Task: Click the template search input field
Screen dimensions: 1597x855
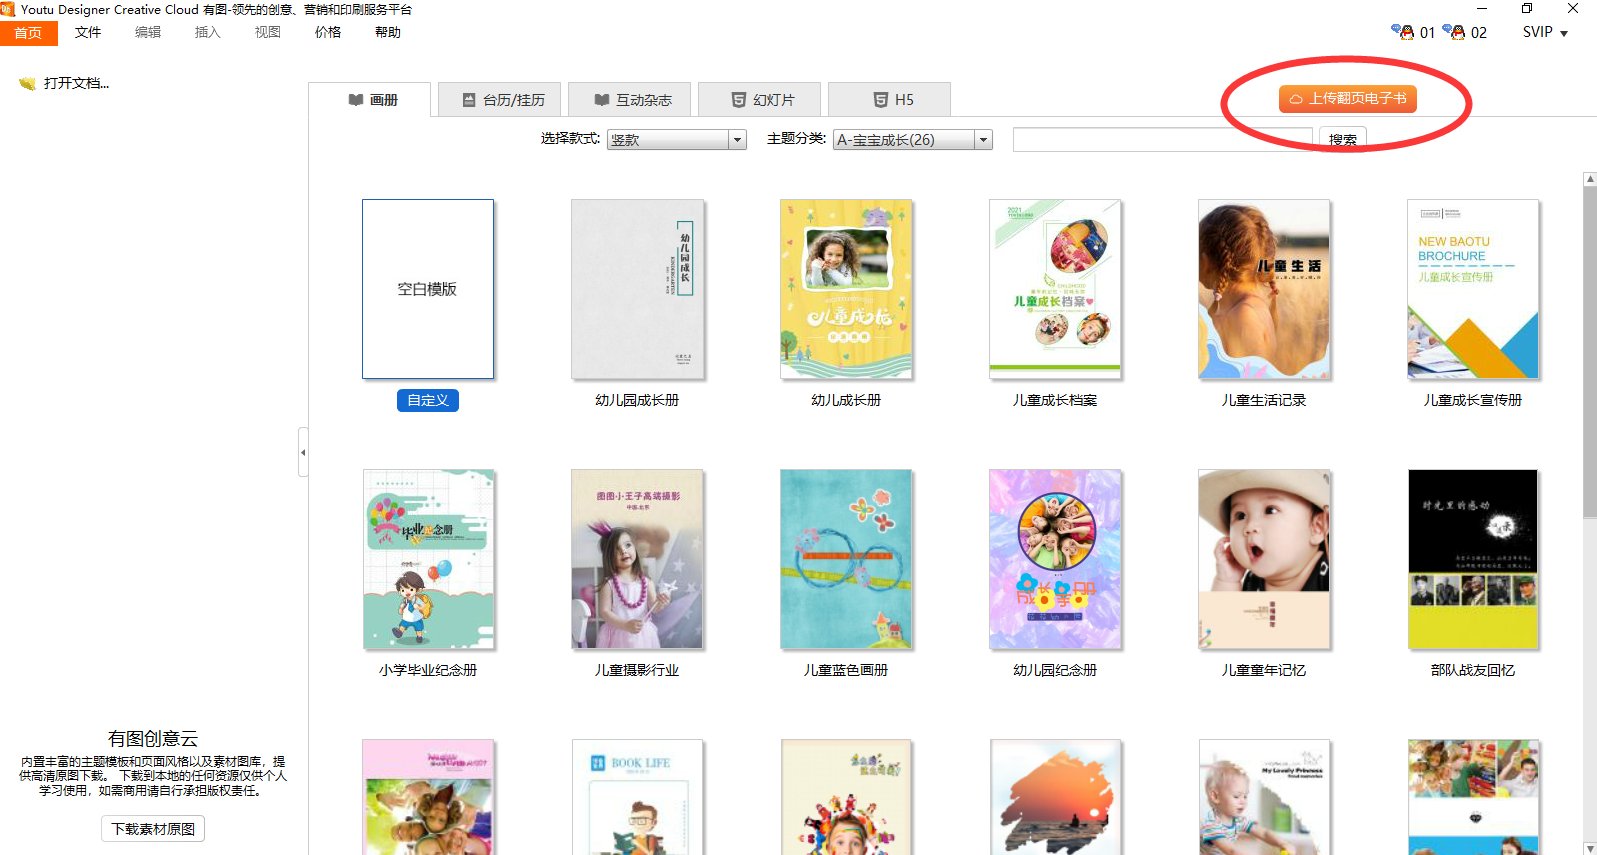Action: (x=1162, y=139)
